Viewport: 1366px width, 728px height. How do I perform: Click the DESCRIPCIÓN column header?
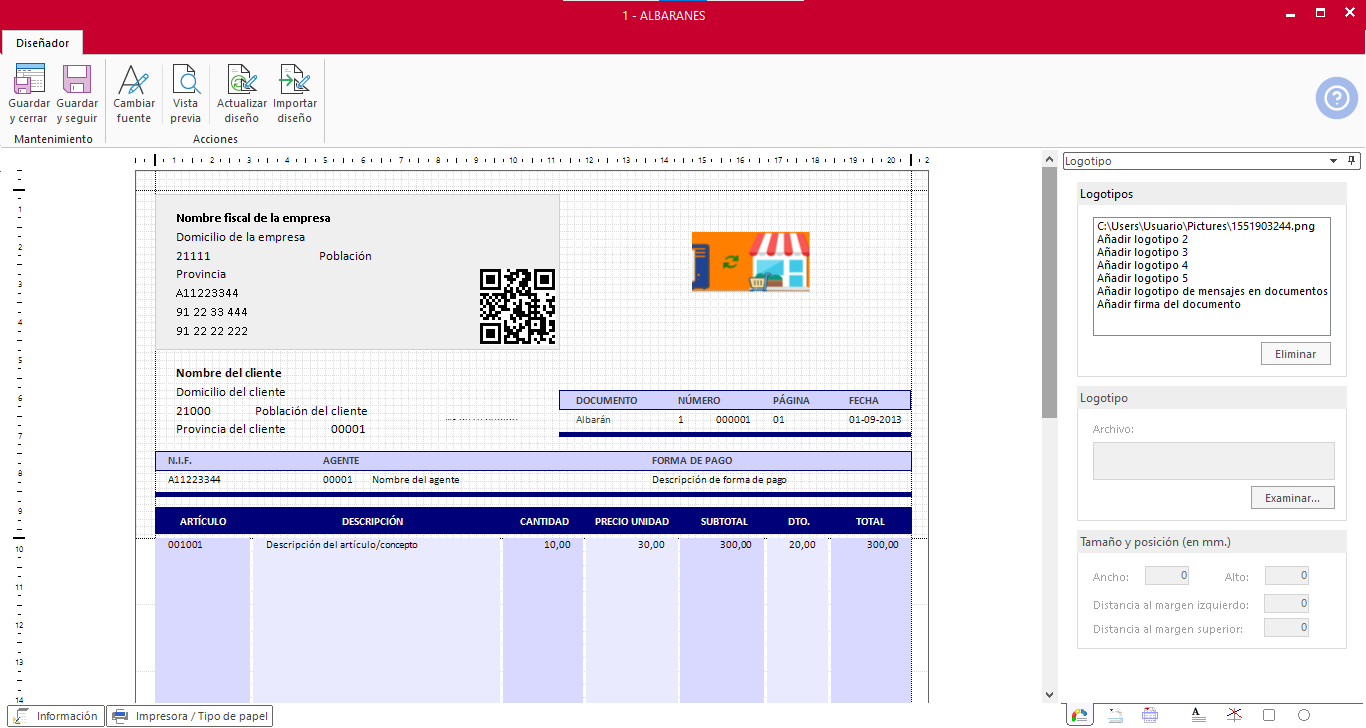click(373, 522)
